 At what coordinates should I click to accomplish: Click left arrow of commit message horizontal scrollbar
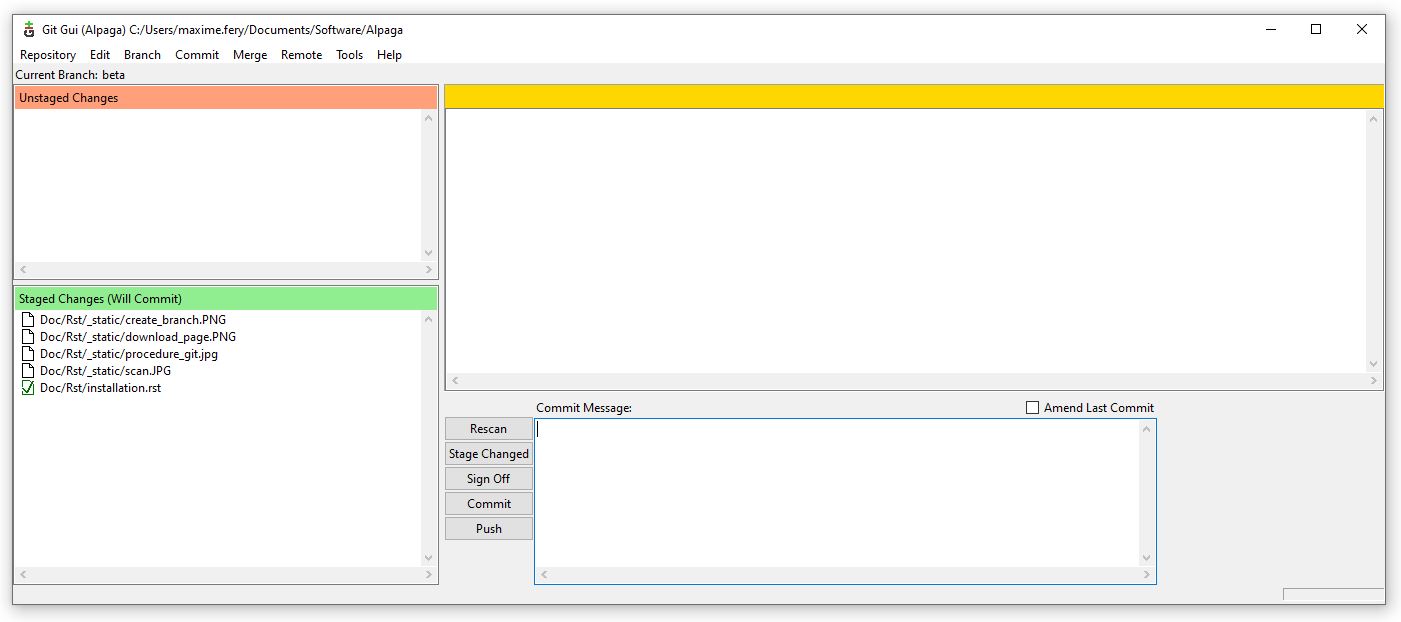pos(544,575)
